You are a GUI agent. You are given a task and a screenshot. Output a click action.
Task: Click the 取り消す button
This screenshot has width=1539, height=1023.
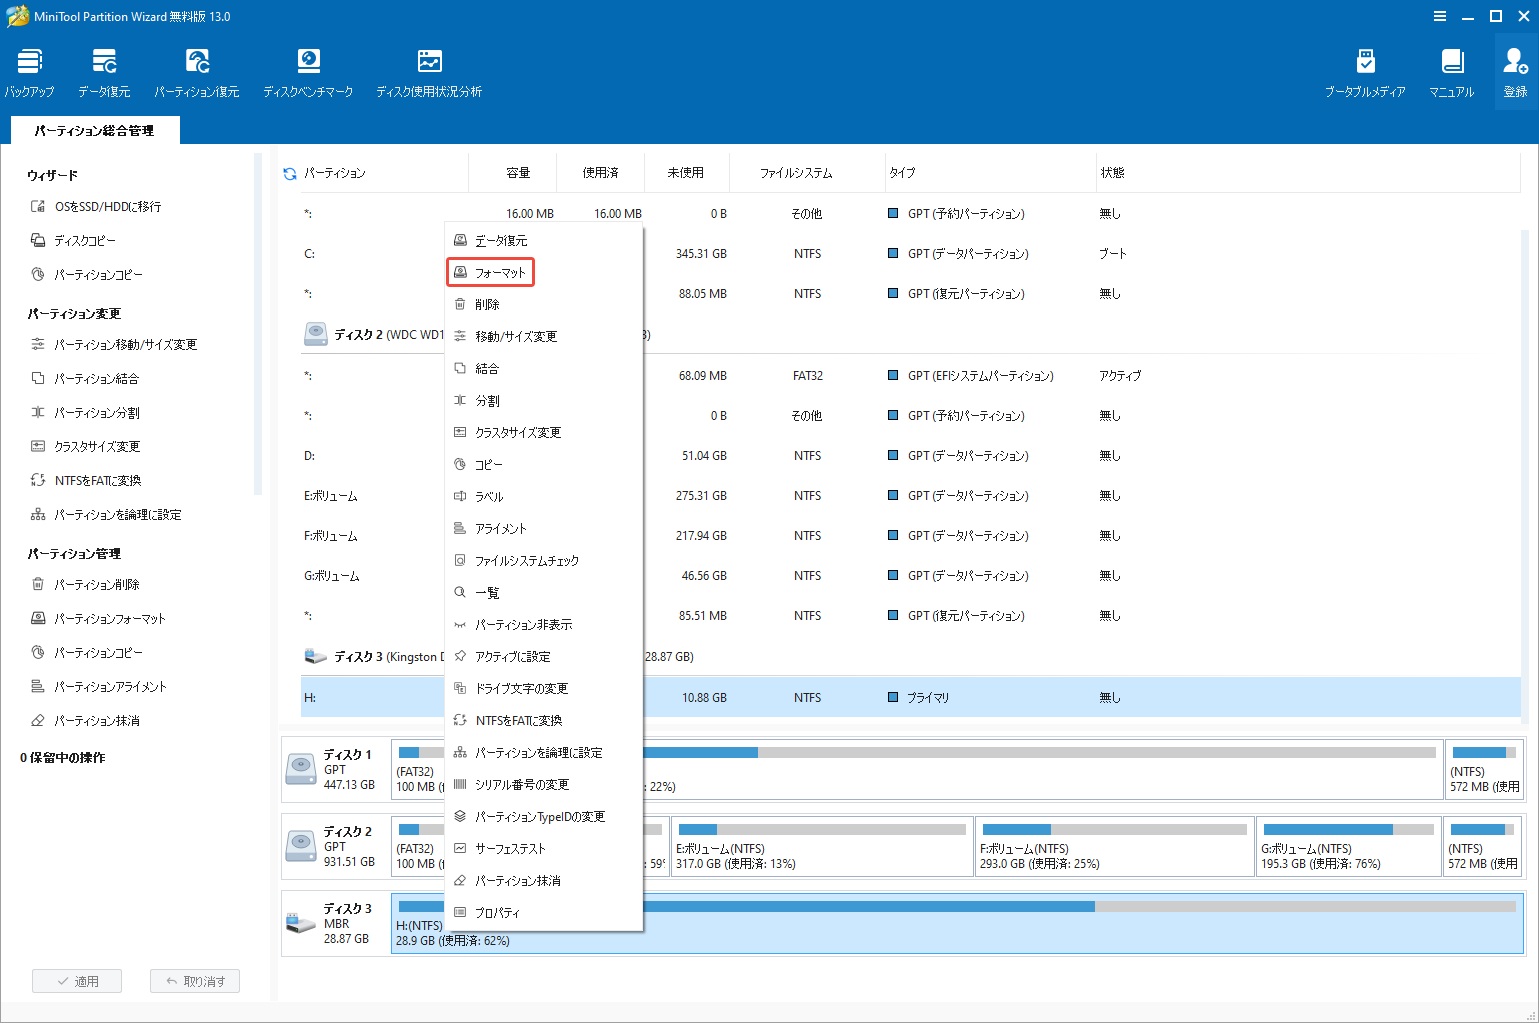(x=194, y=980)
